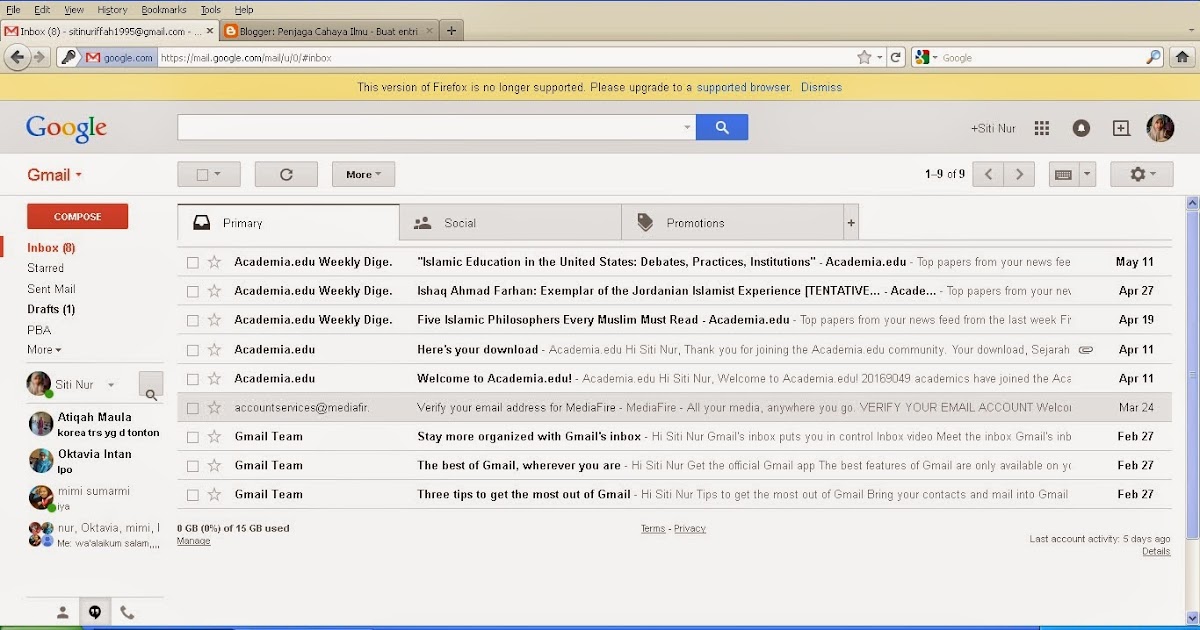Screen dimensions: 1200x630
Task: Star the Three tips Gmail email
Action: pos(214,494)
